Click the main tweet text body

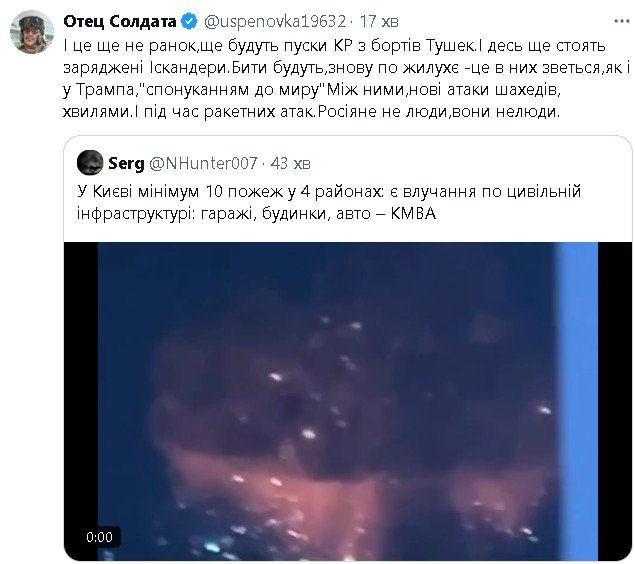346,79
